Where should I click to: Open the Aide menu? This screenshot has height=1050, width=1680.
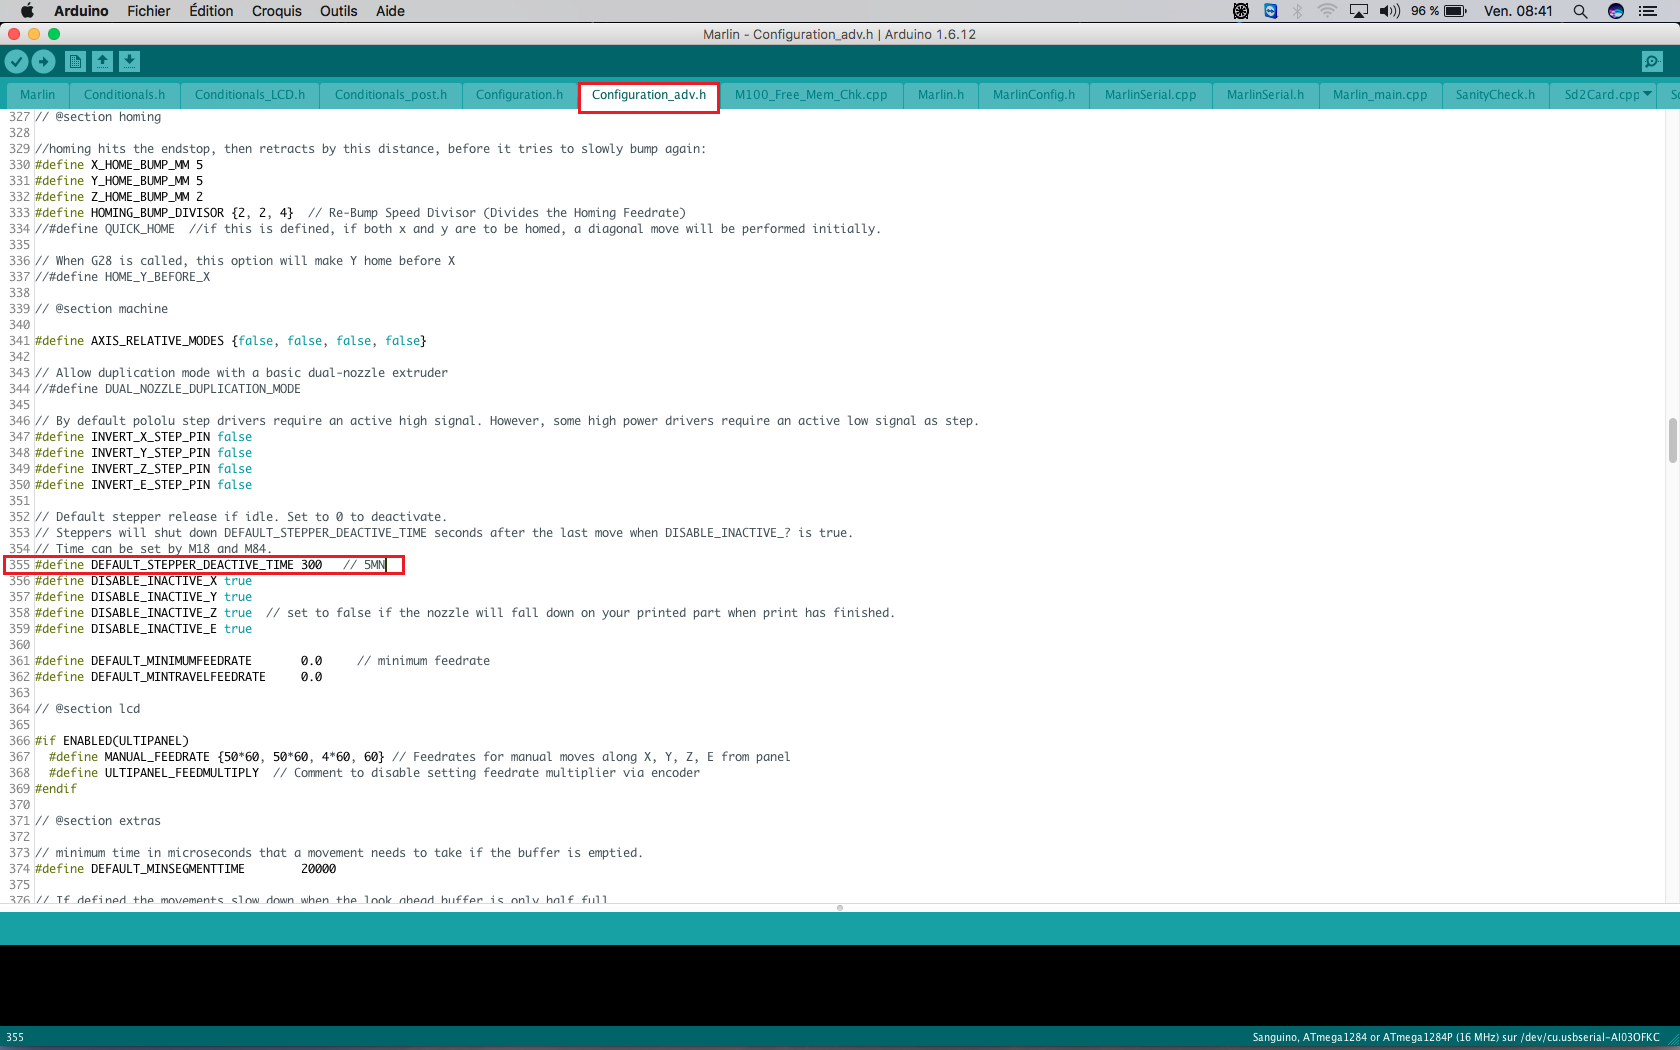click(390, 11)
